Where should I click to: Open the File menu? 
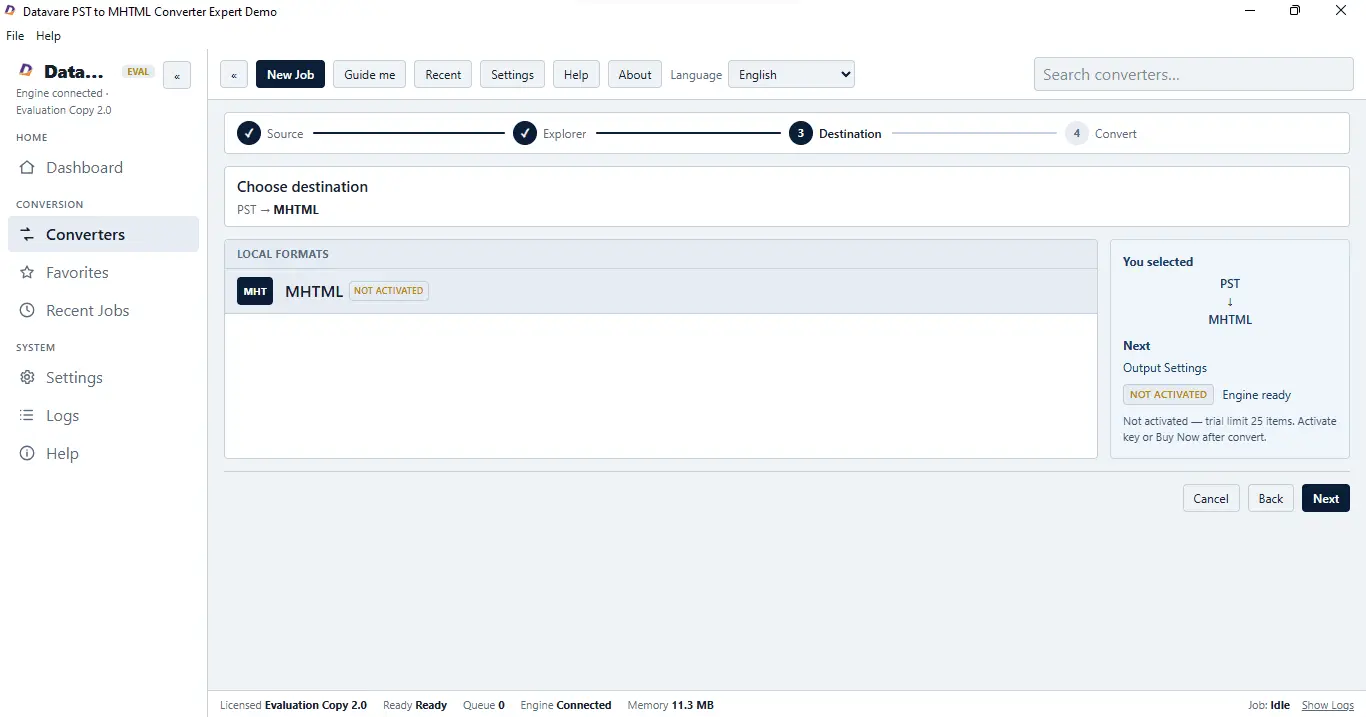tap(15, 36)
